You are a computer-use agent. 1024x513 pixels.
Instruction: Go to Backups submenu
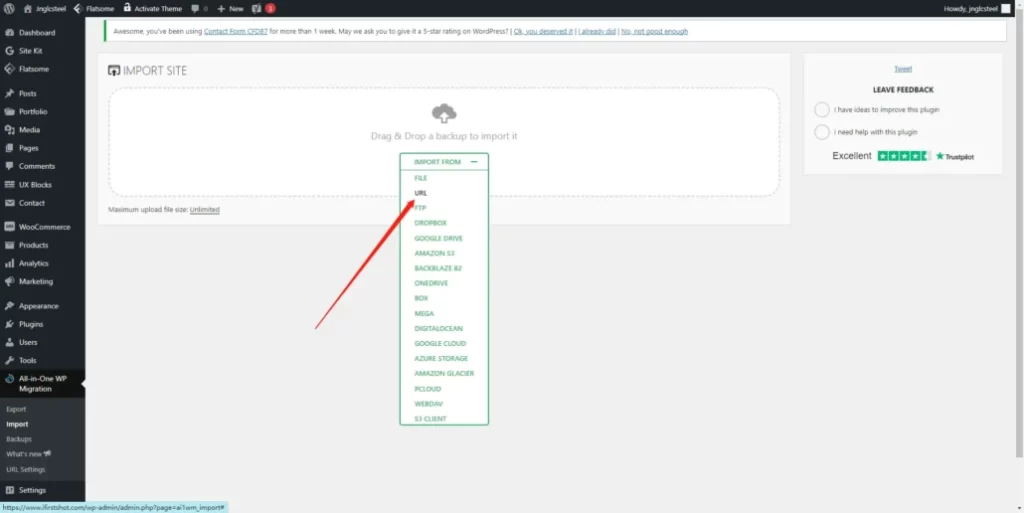pos(19,439)
